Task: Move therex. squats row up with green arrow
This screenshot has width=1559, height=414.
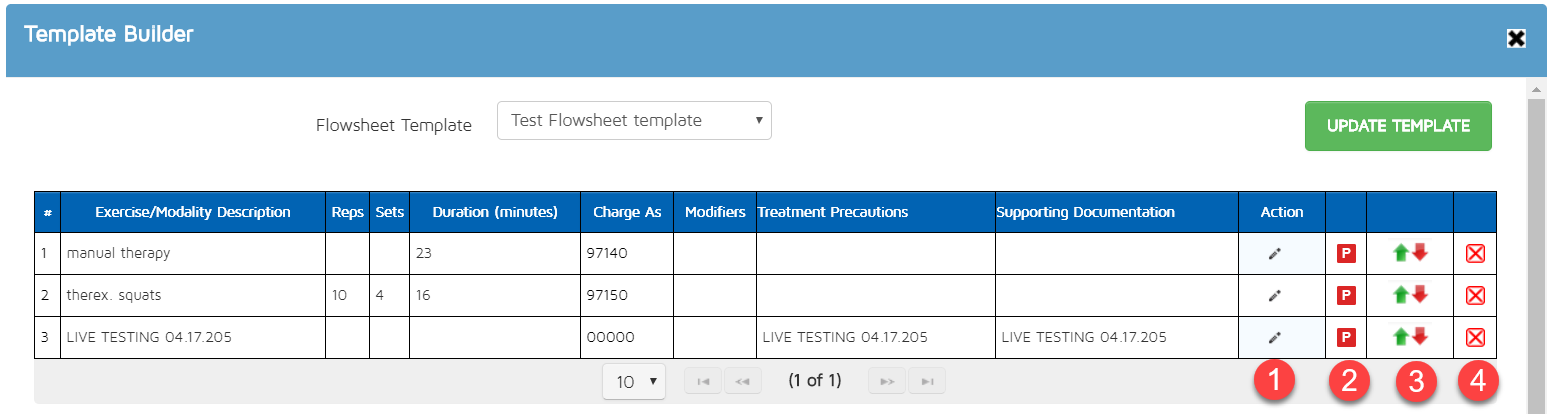Action: (x=1402, y=296)
